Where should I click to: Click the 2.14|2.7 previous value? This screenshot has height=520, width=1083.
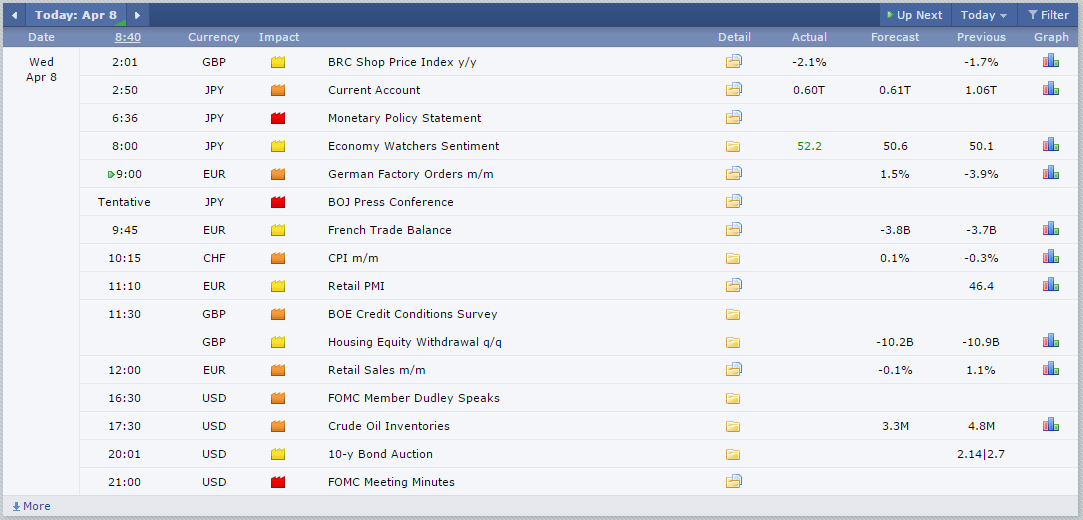point(981,454)
